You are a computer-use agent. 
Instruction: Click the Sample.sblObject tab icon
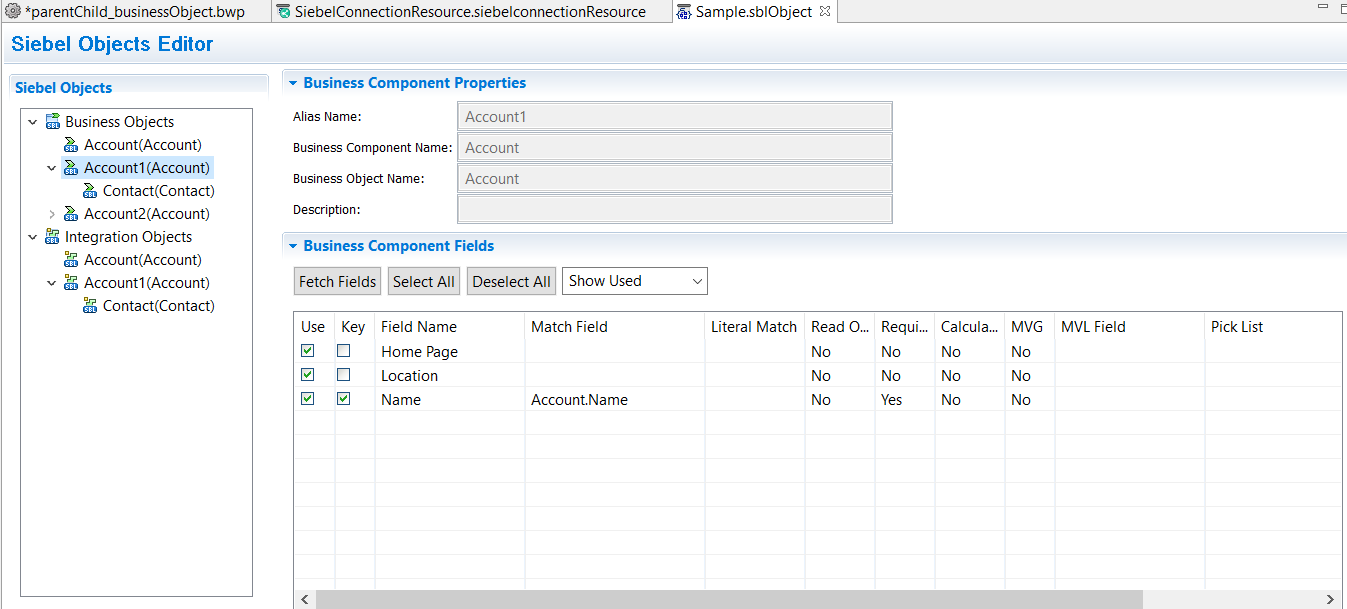683,12
